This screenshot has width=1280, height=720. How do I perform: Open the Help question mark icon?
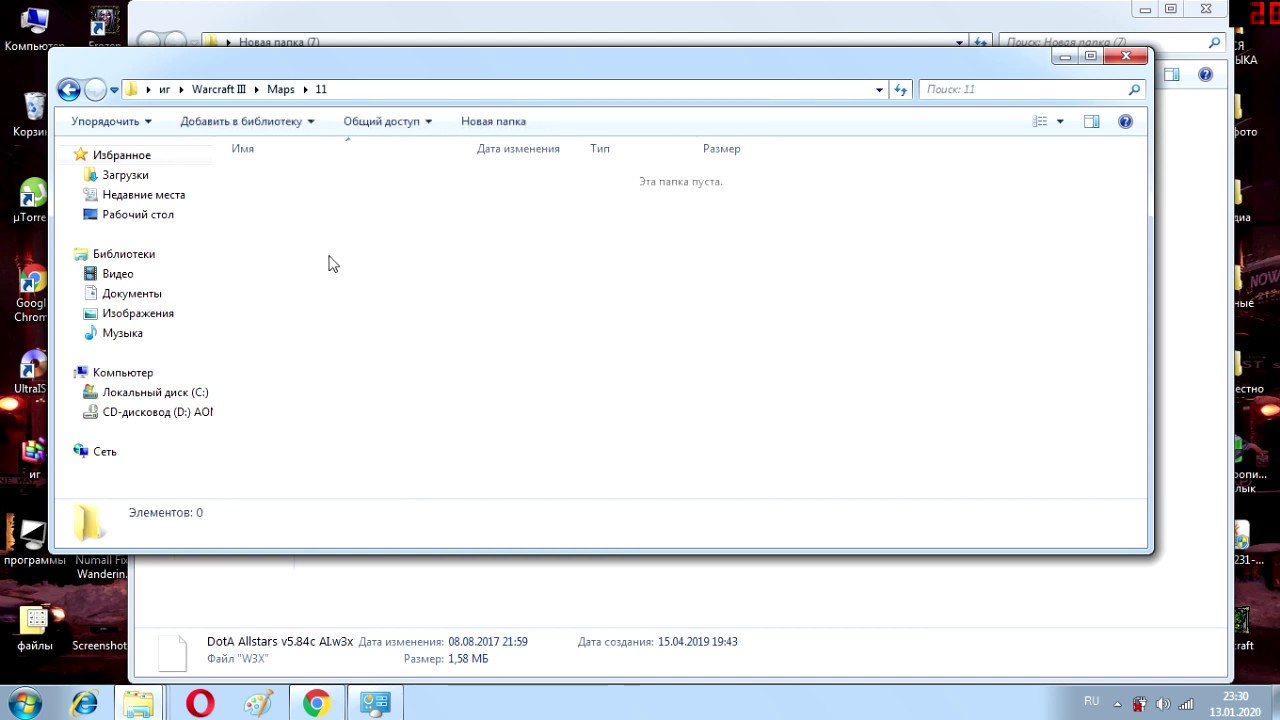(x=1125, y=122)
